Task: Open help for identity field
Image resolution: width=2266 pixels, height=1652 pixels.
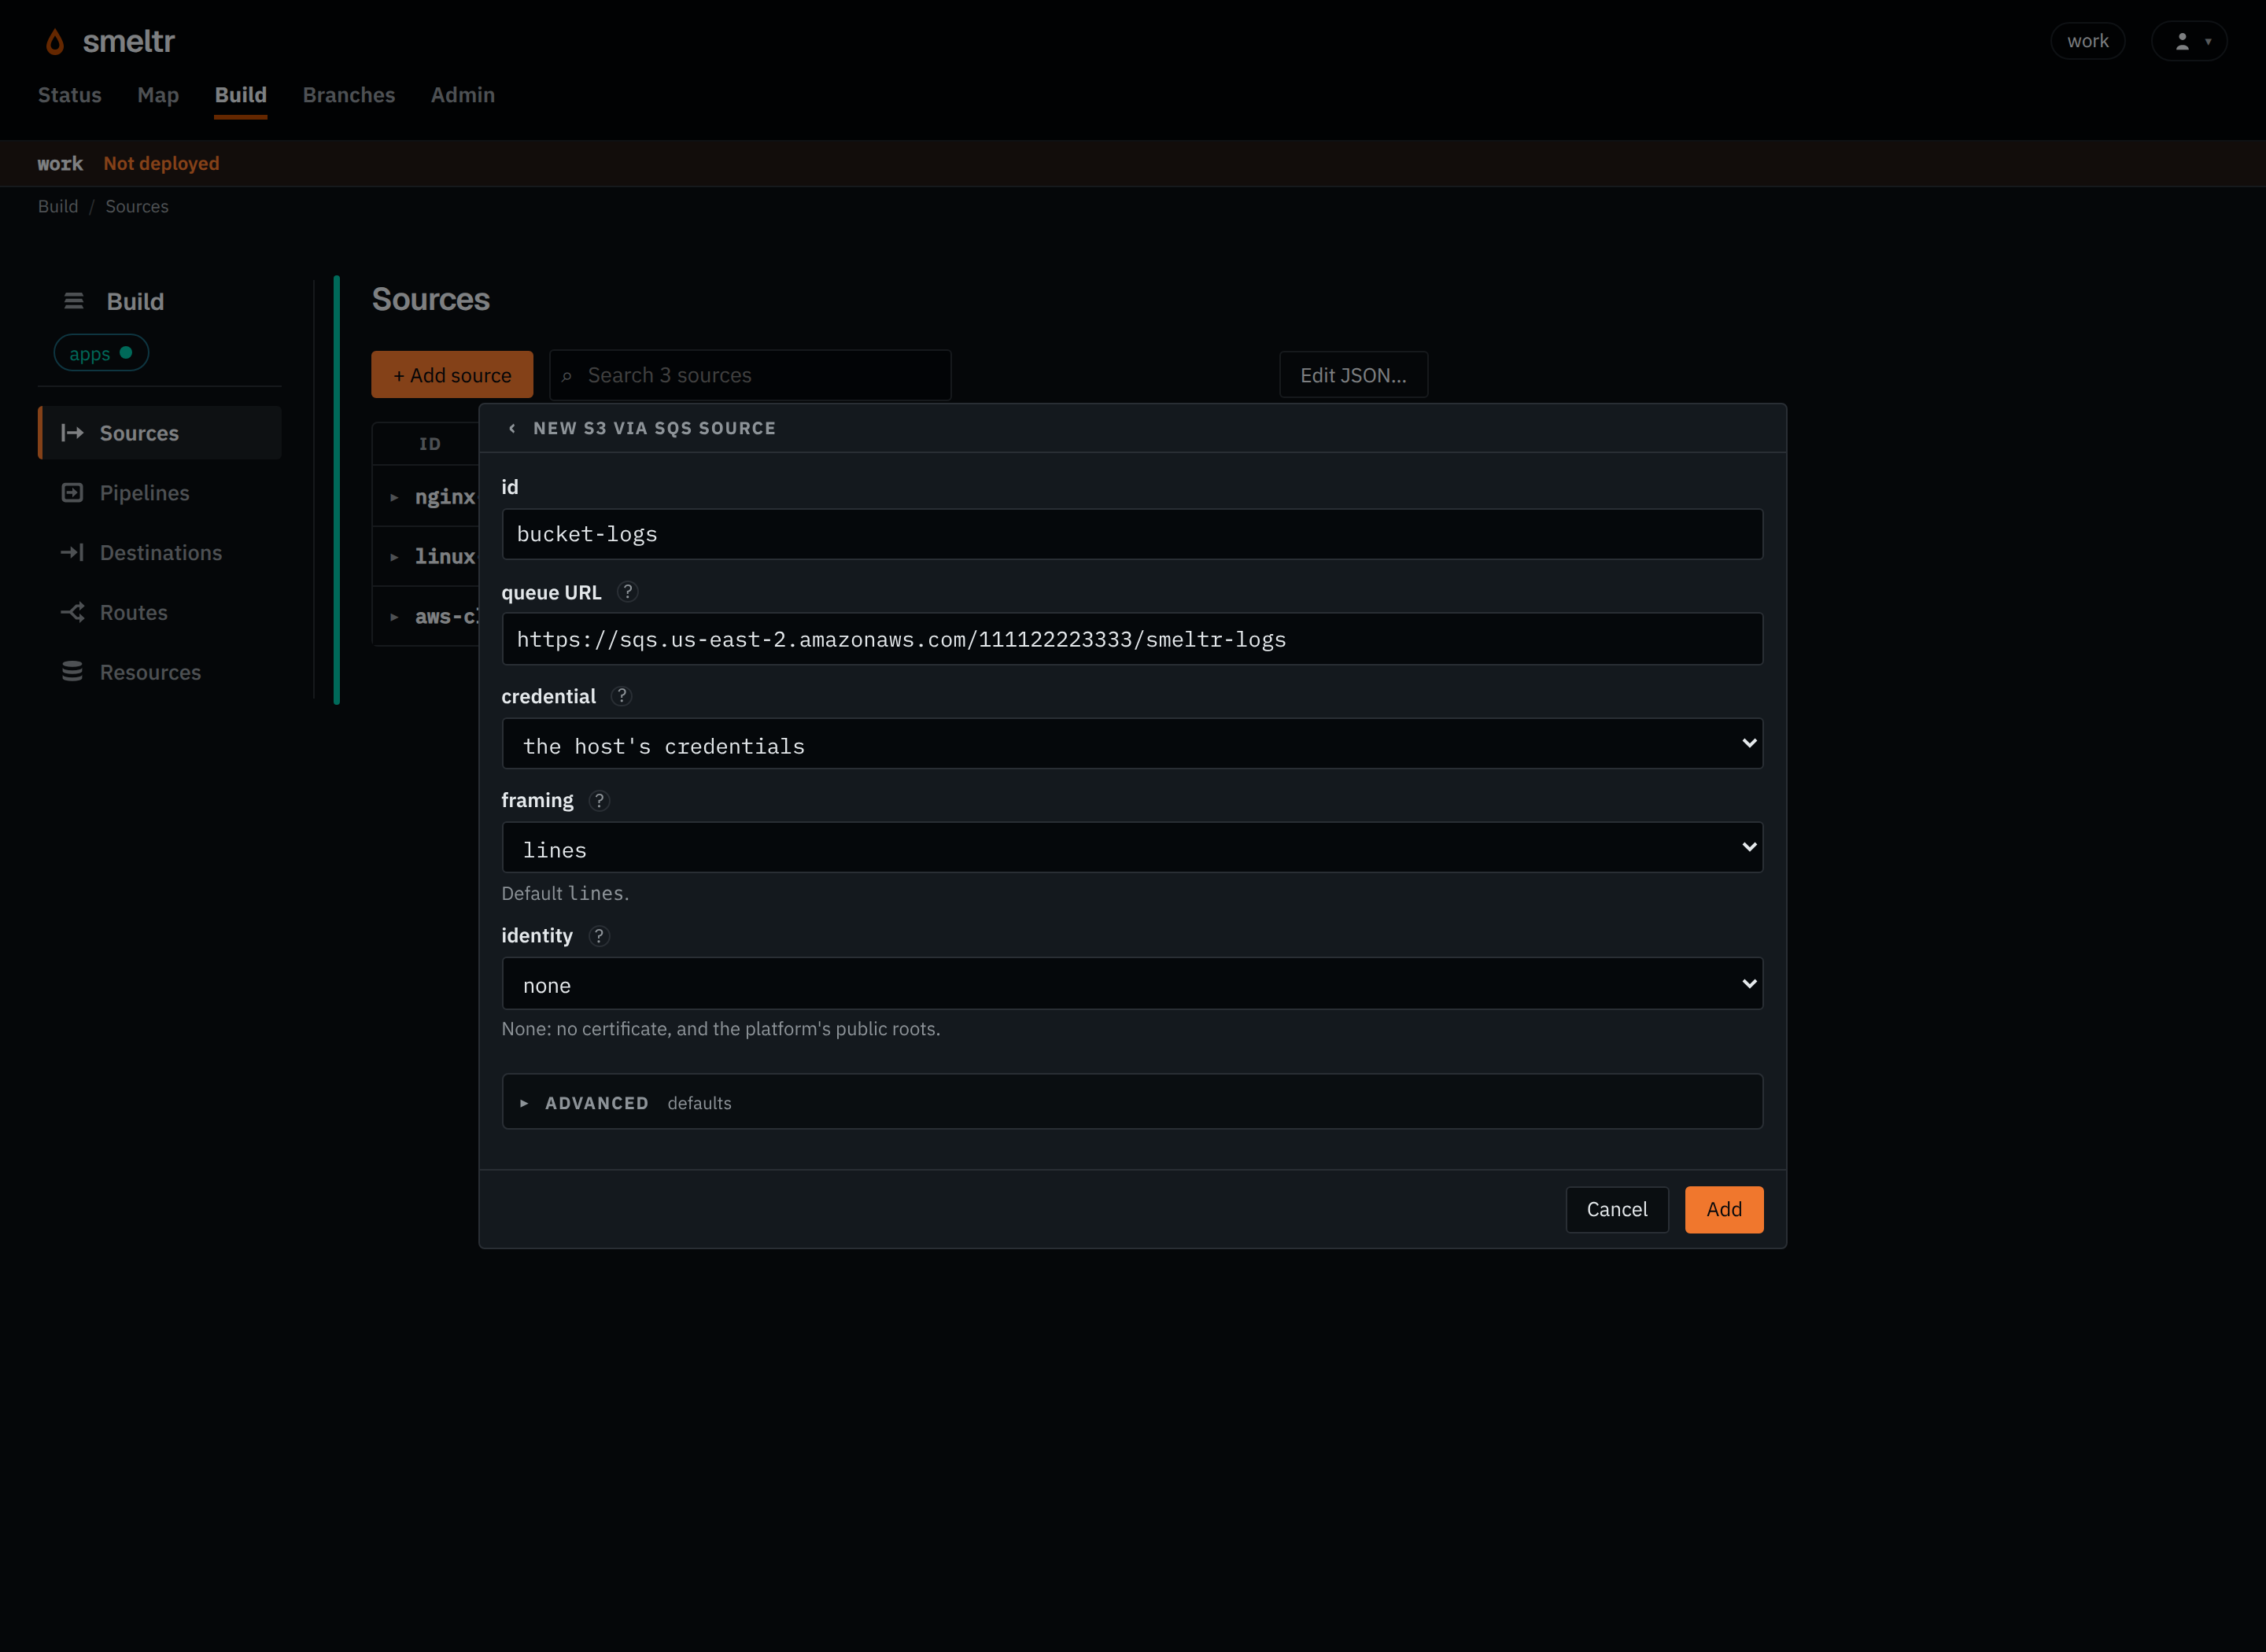Action: pos(599,936)
